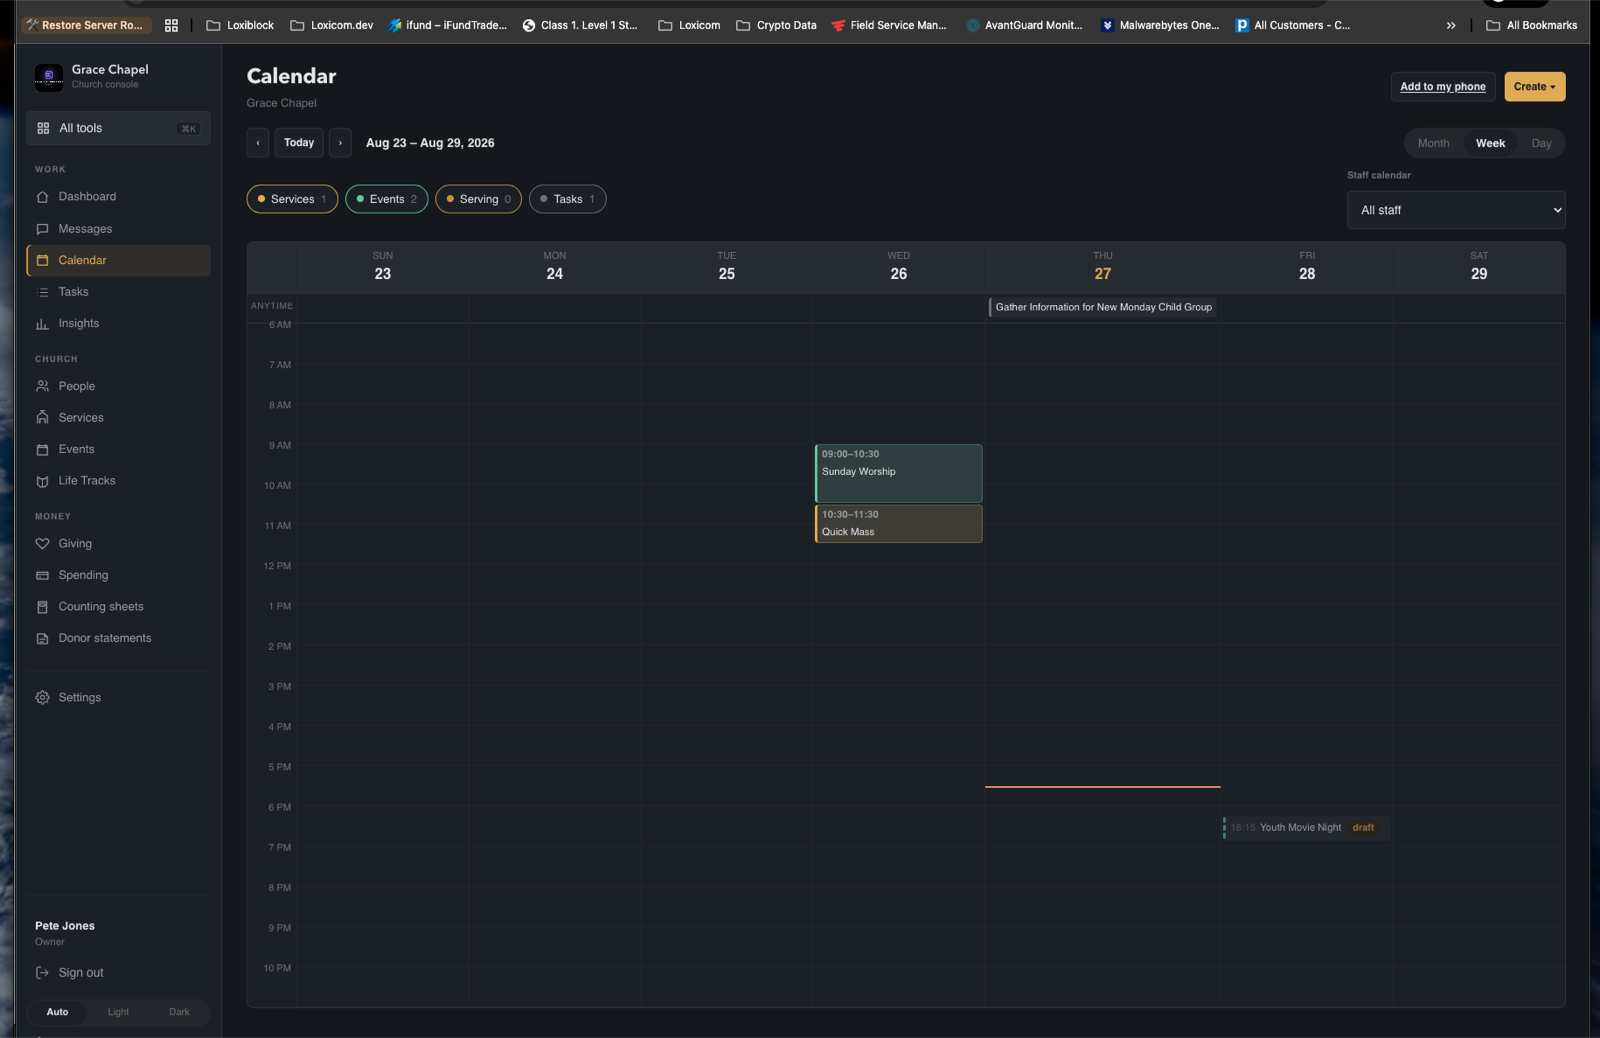Click the Events calendar icon in sidebar

click(x=42, y=450)
